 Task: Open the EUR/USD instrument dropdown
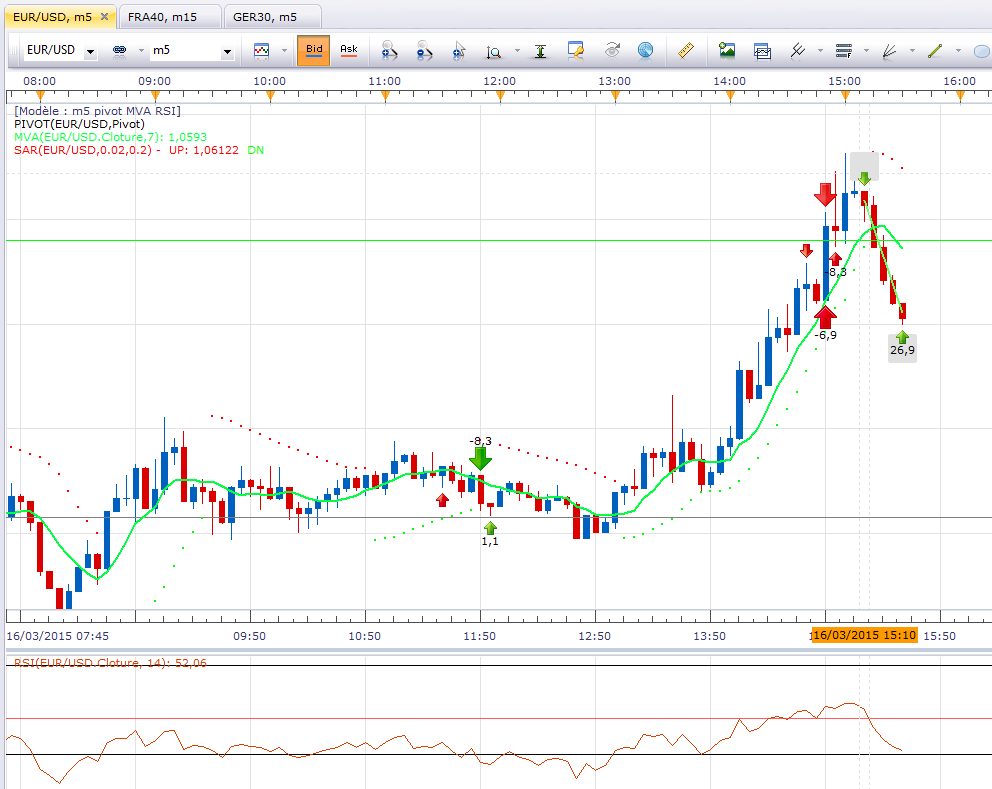(x=90, y=52)
